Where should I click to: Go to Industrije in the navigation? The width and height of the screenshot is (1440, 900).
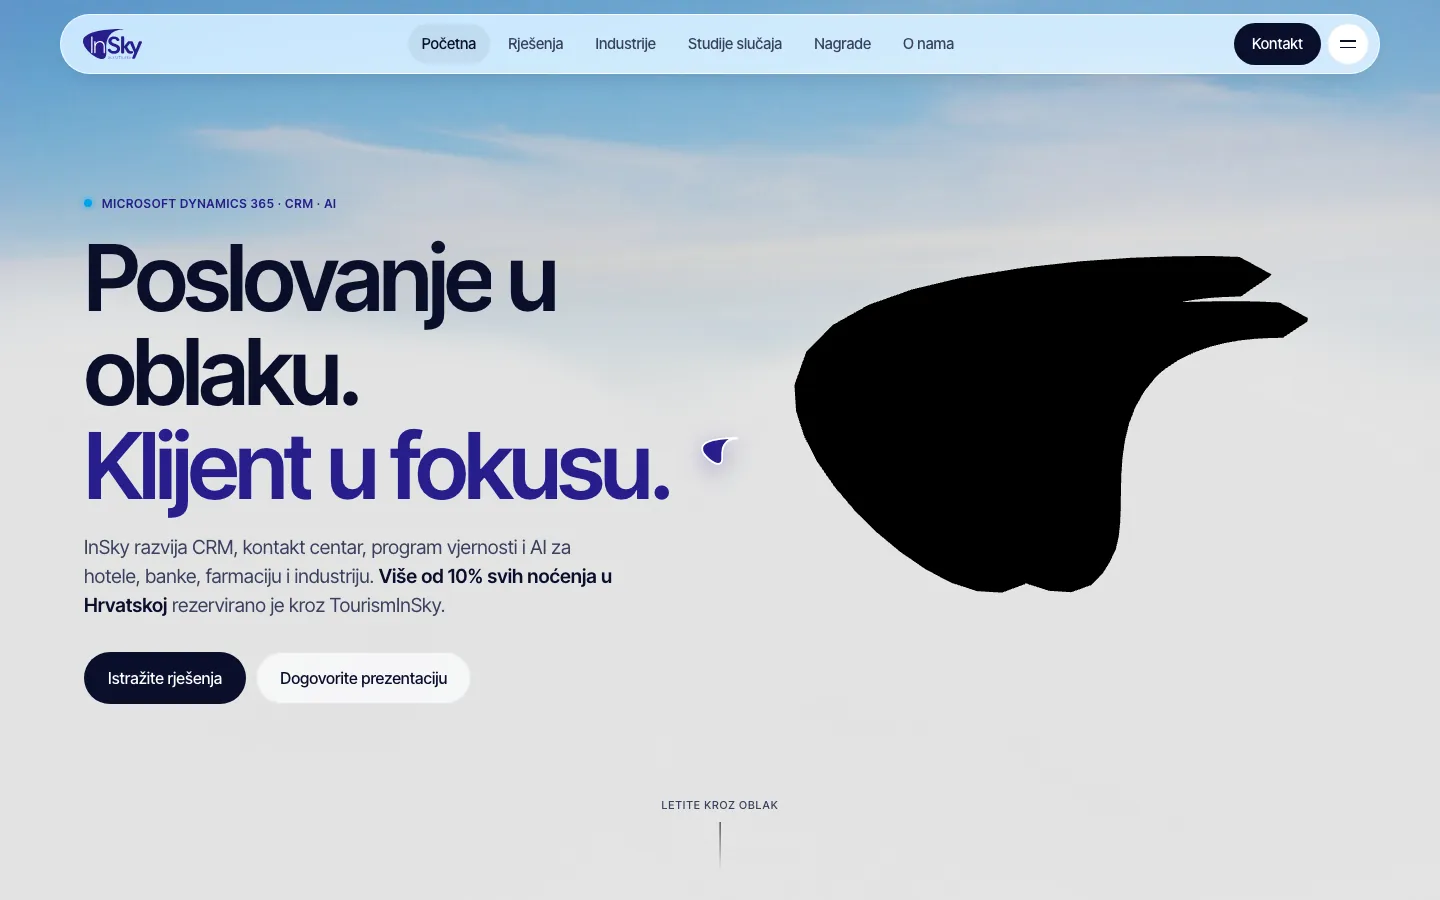[625, 44]
